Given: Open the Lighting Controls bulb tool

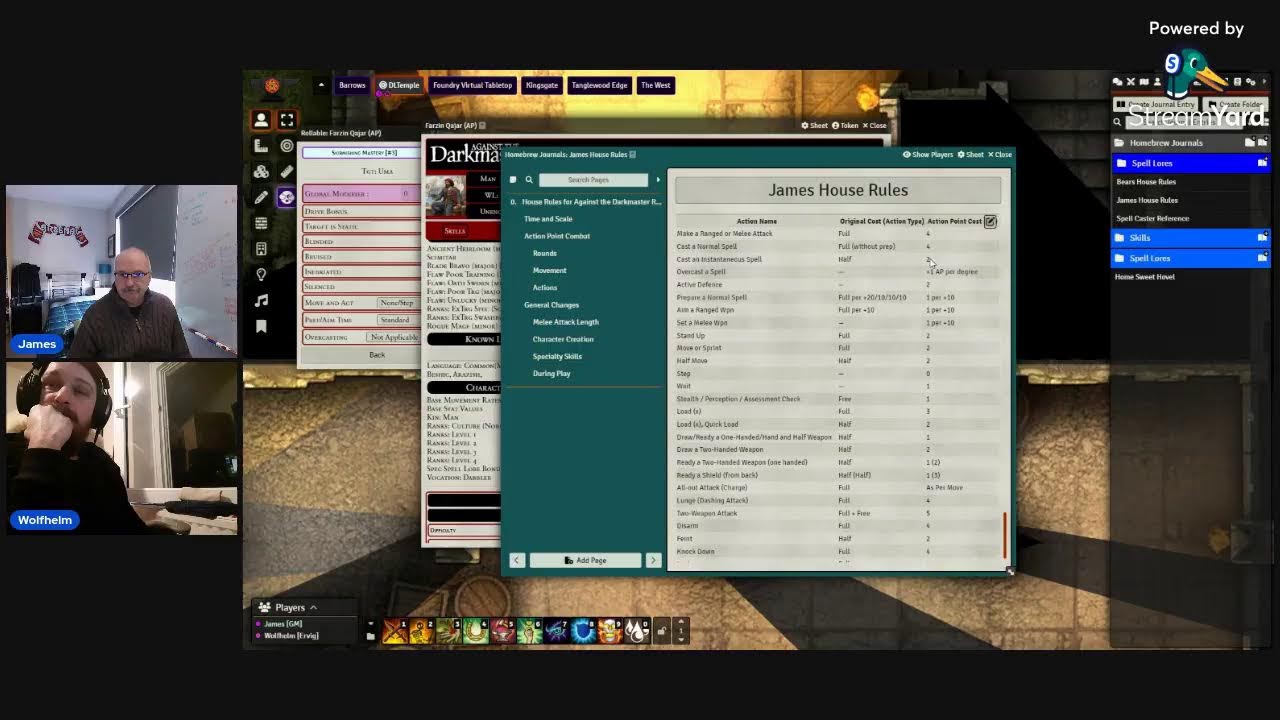Looking at the screenshot, I should (x=261, y=275).
